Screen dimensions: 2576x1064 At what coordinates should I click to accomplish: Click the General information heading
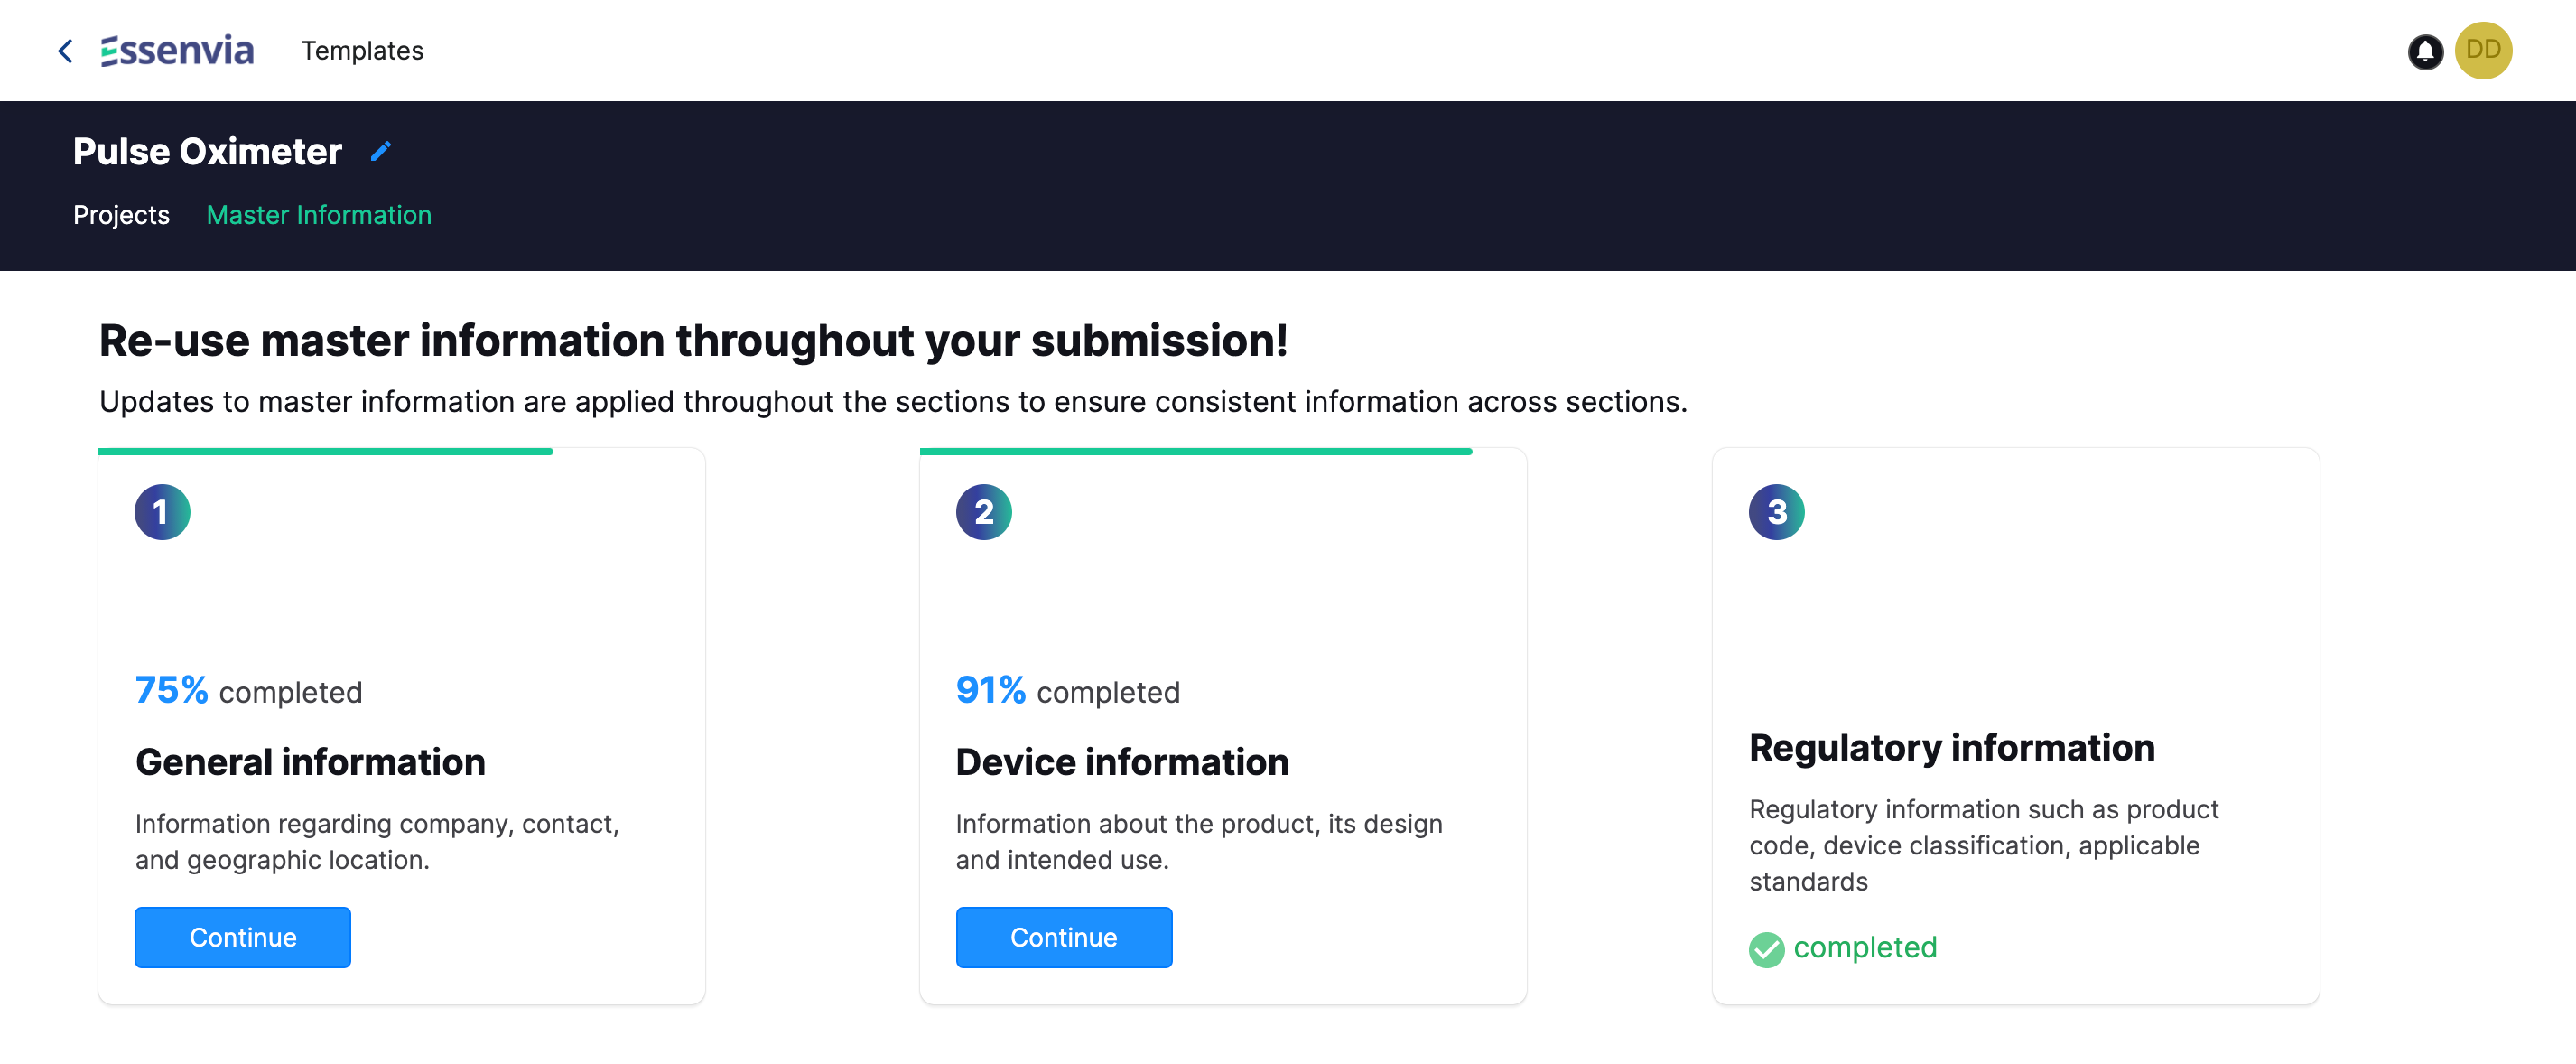(310, 762)
